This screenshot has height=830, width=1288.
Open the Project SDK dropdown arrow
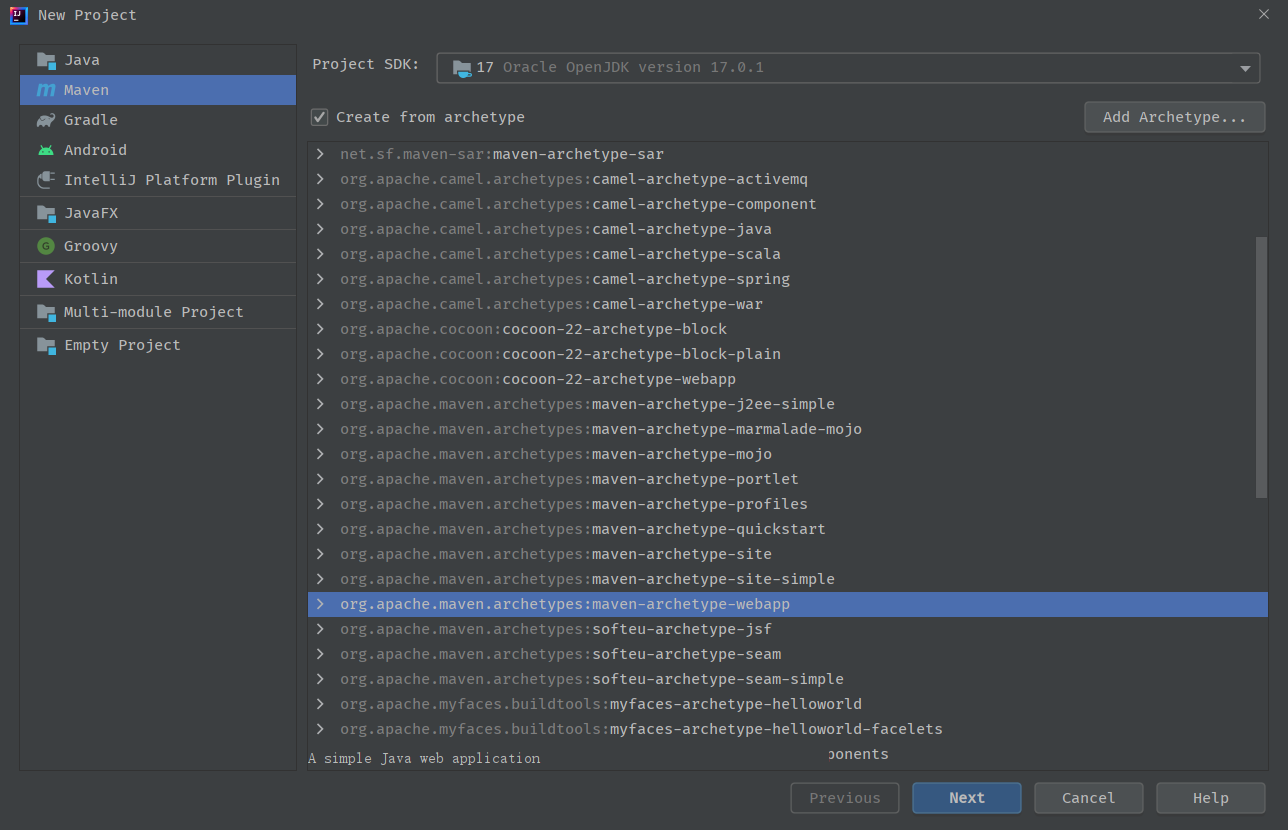1245,68
